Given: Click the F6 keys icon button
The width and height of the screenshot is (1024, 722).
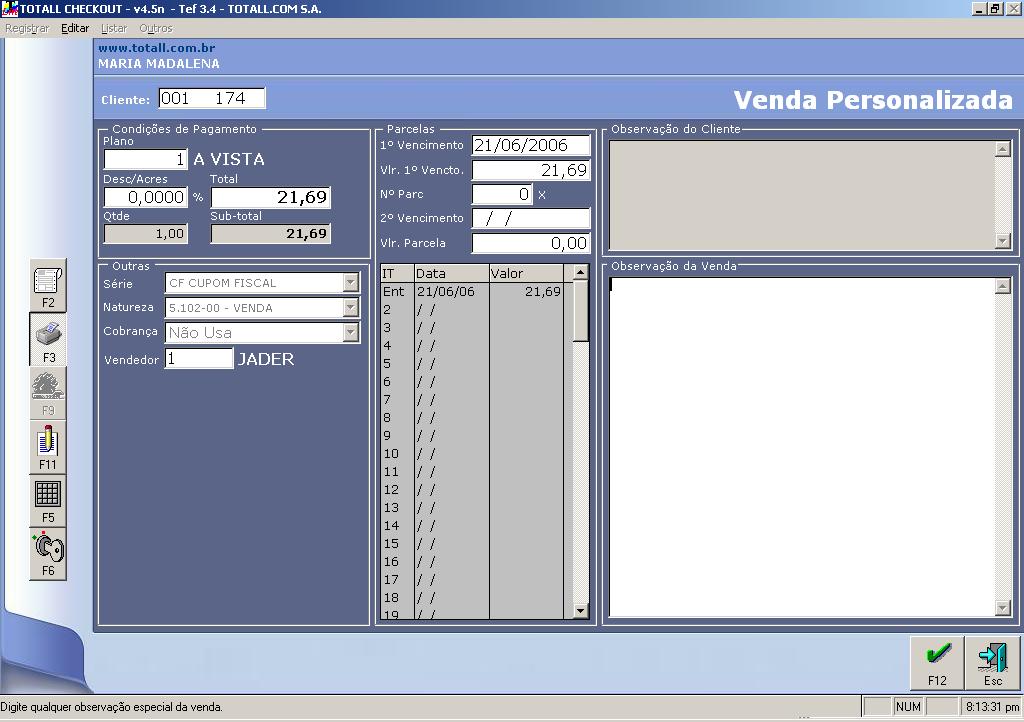Looking at the screenshot, I should click(x=48, y=554).
